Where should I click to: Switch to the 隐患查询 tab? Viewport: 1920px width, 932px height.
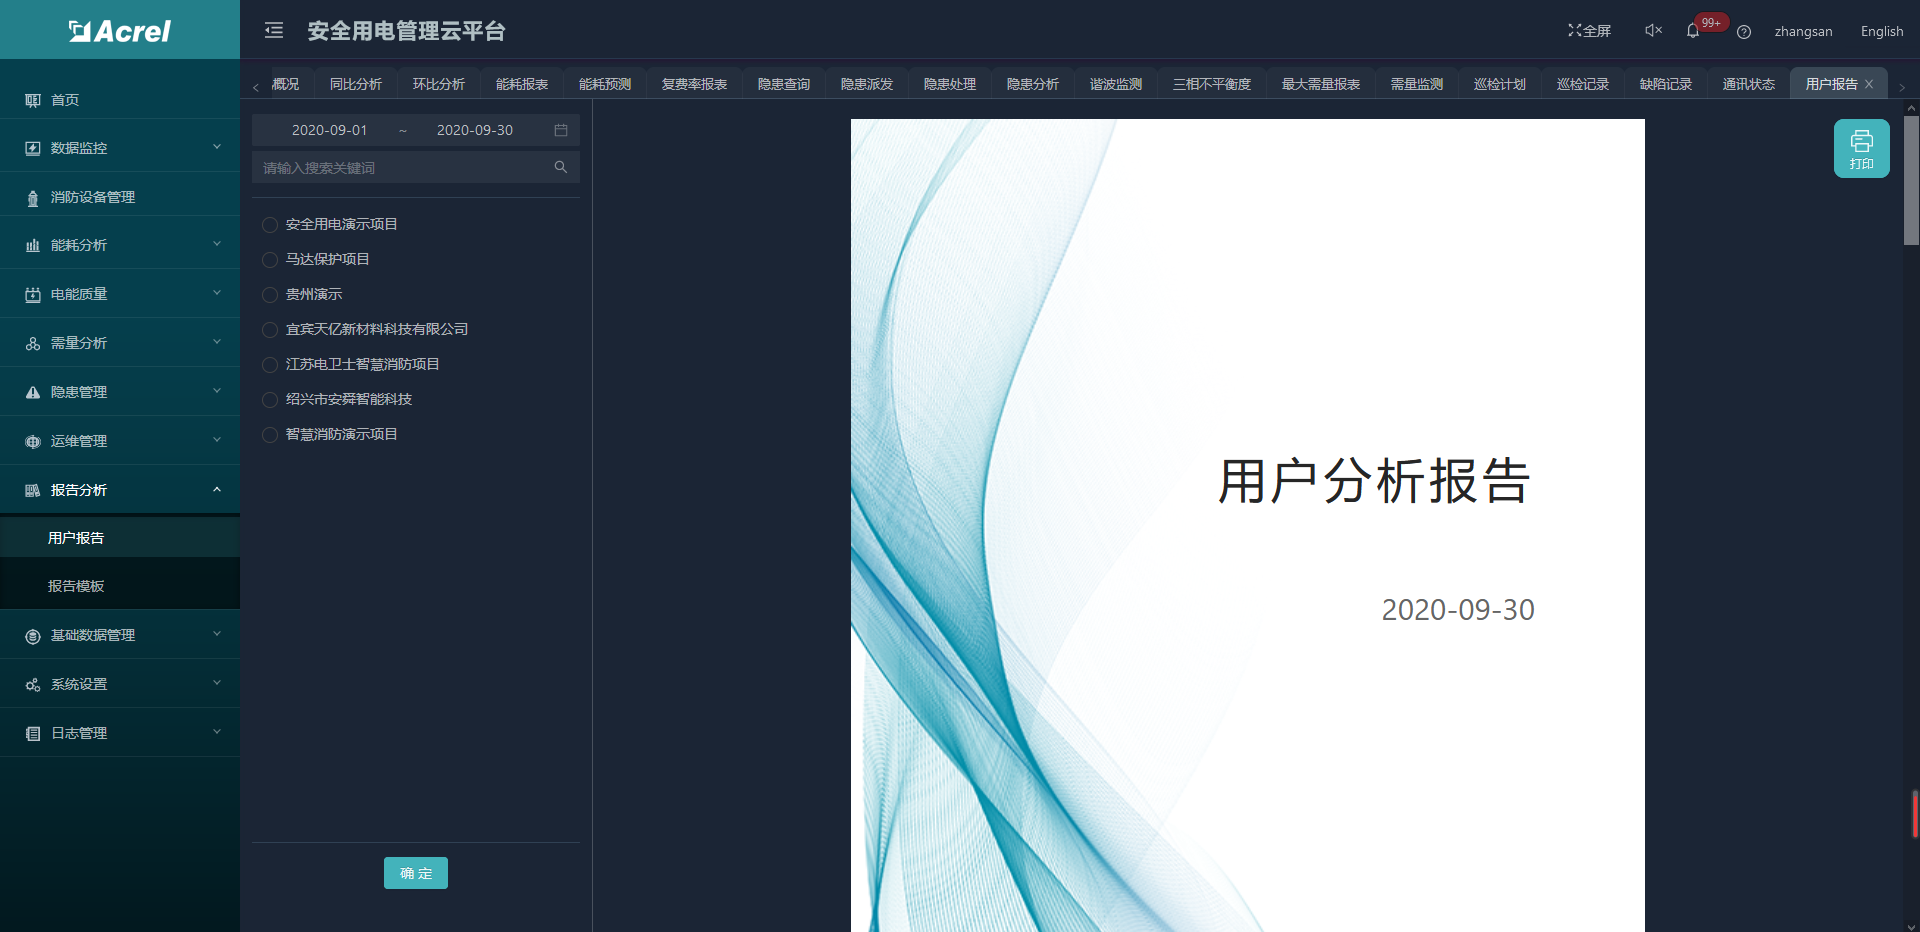tap(783, 84)
